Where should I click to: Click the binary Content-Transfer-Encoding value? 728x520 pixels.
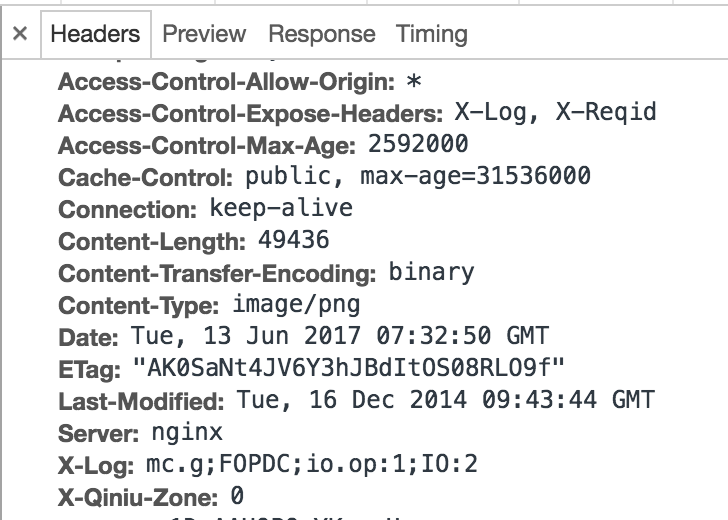tap(432, 273)
